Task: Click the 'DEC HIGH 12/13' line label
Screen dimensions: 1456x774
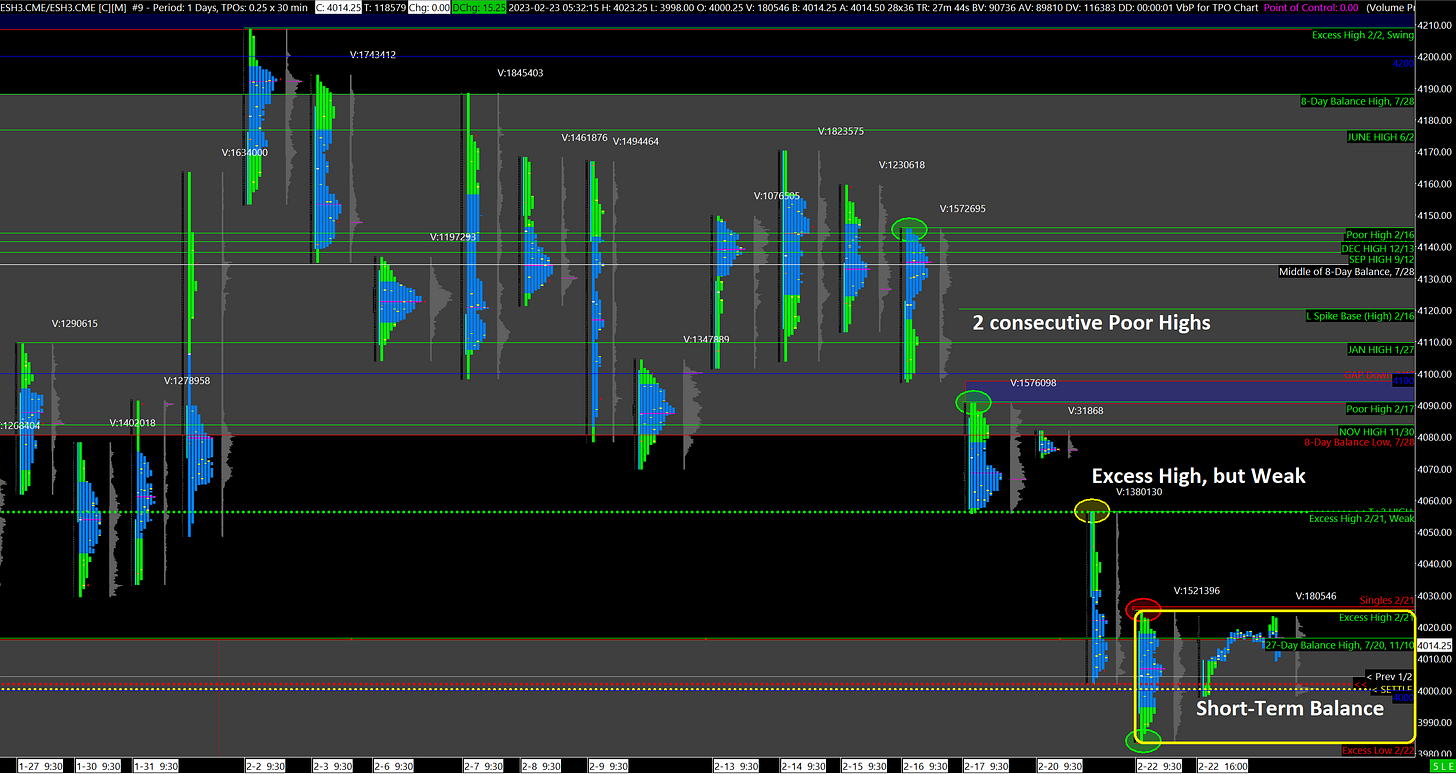Action: point(1377,248)
